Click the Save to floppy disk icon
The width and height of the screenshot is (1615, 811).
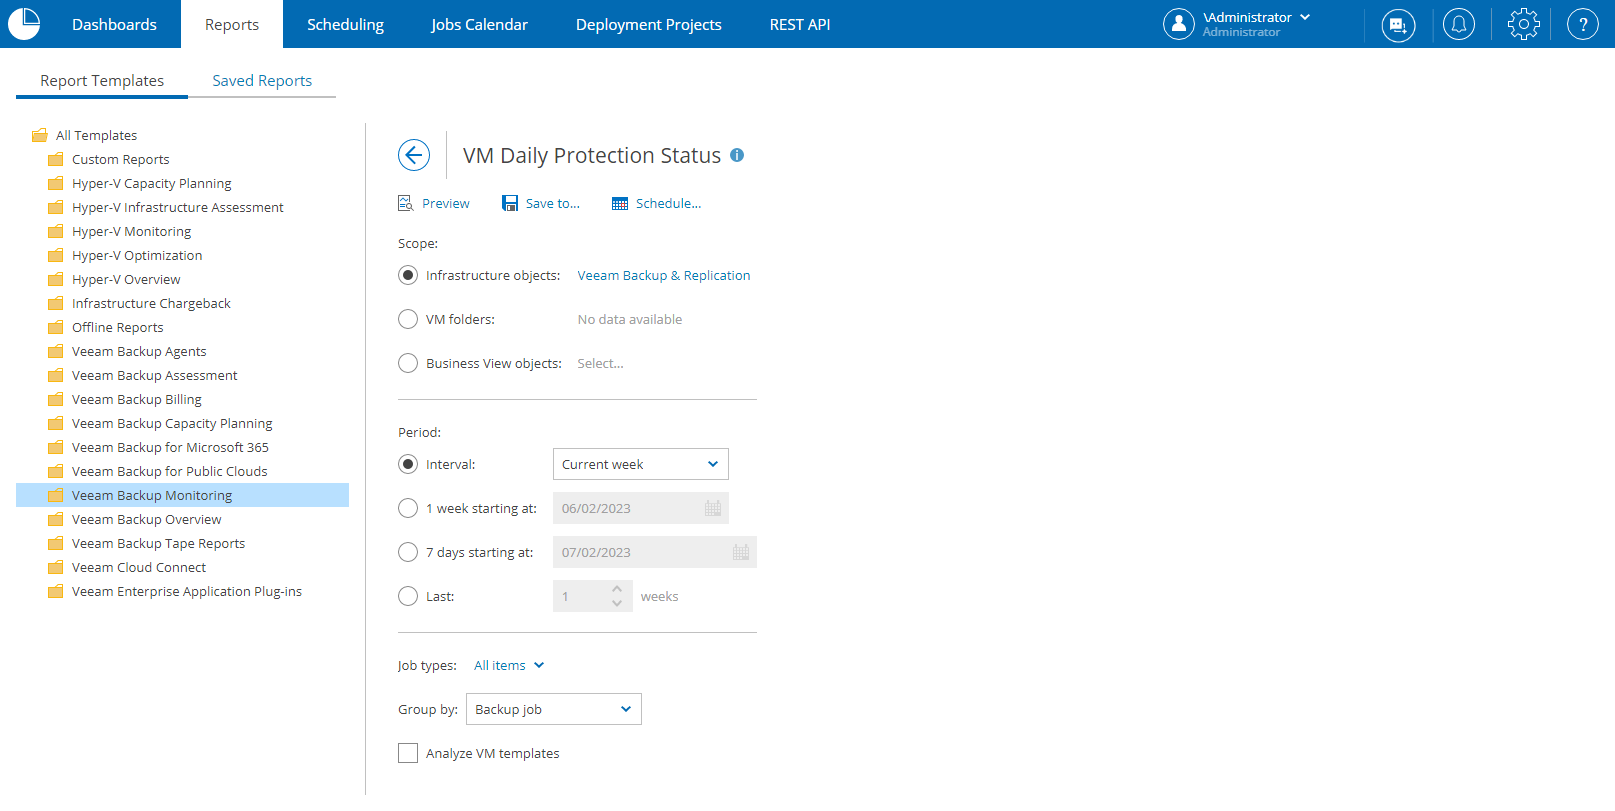tap(510, 203)
